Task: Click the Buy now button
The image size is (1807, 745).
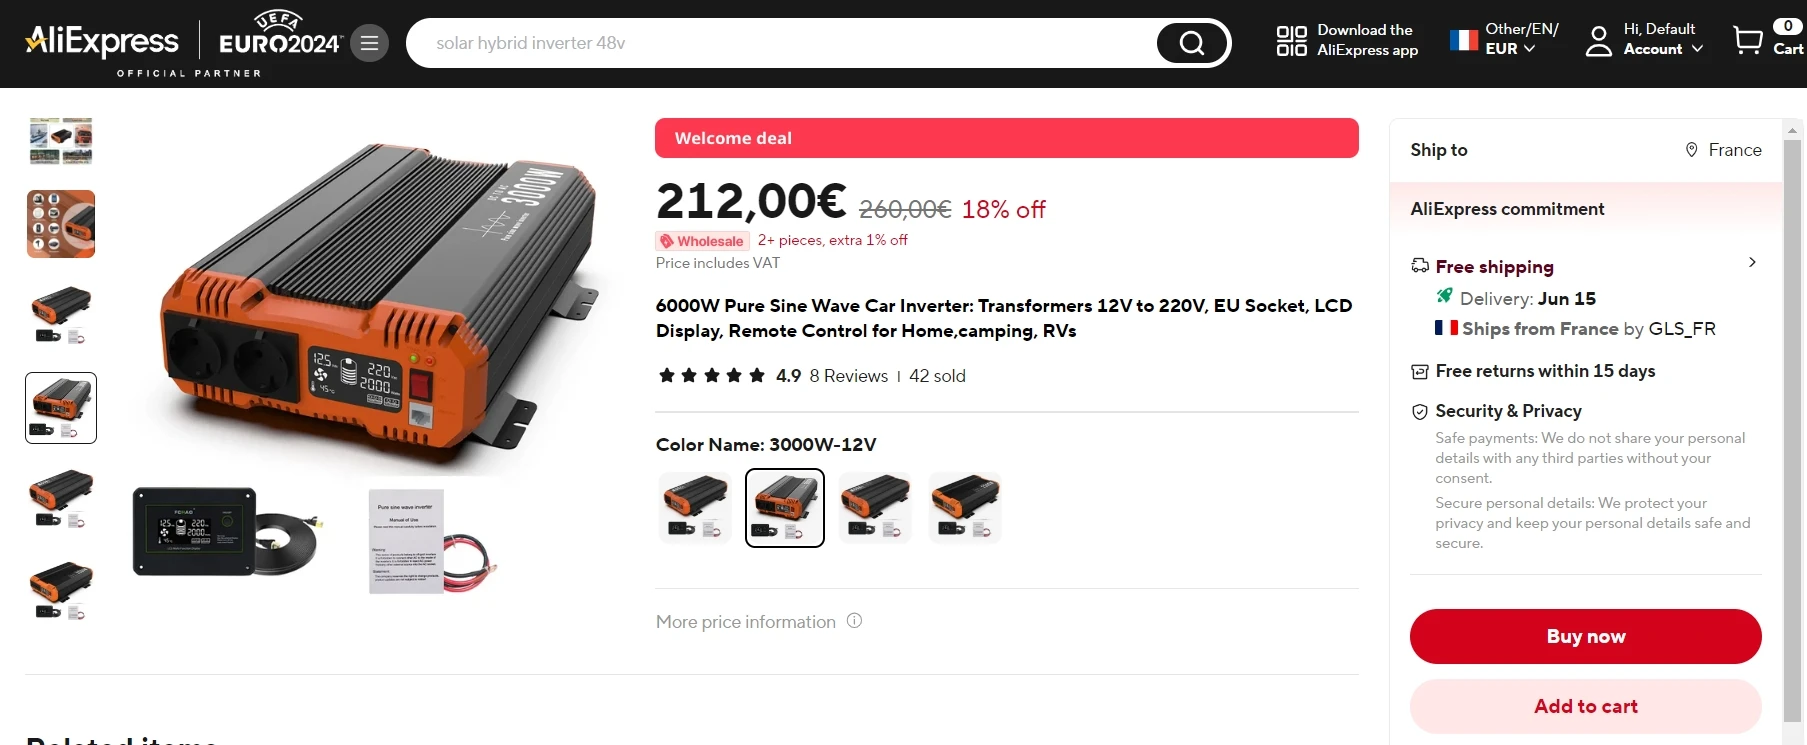Action: (1585, 636)
